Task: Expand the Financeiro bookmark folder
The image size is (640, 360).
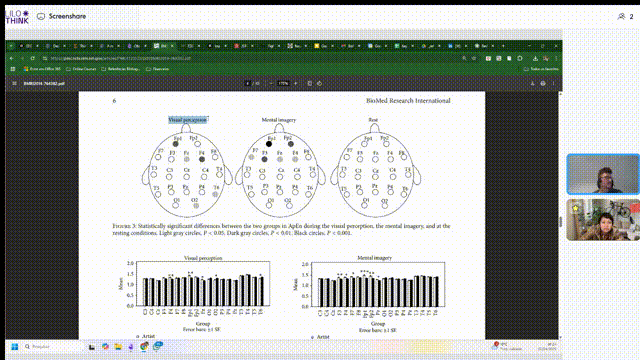Action: pos(157,69)
